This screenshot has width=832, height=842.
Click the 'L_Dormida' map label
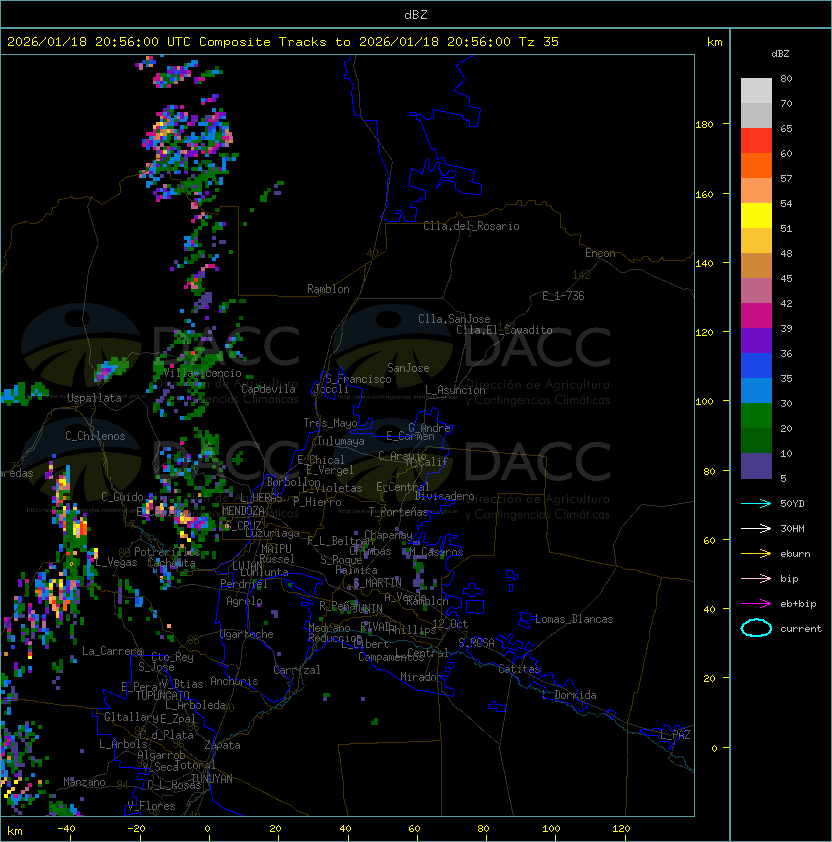coord(569,695)
